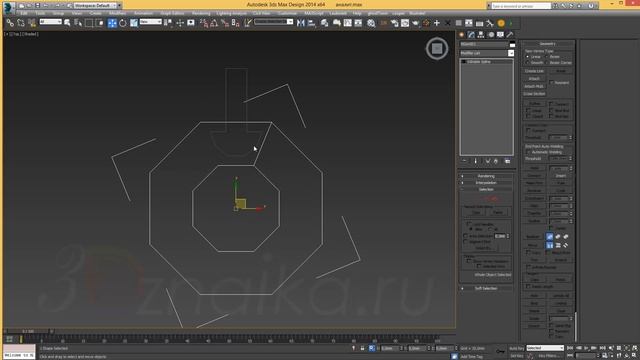Activate the Select and Uniform Scale tool
Screen dimensions: 640x360
click(x=134, y=23)
